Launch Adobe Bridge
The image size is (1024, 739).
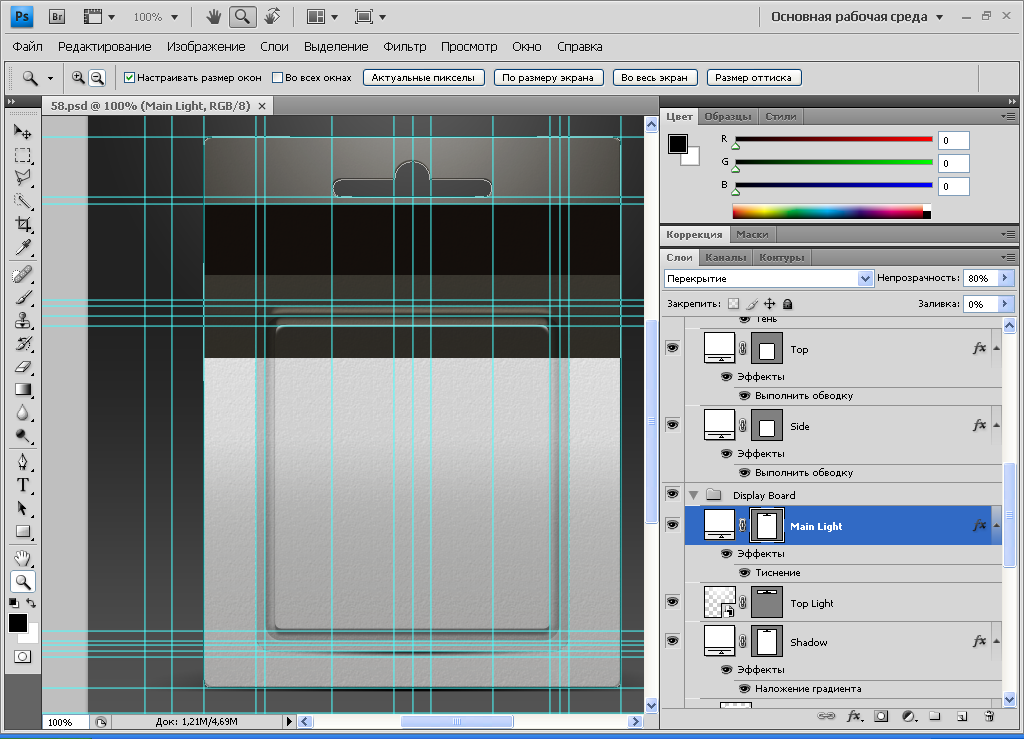[x=57, y=17]
